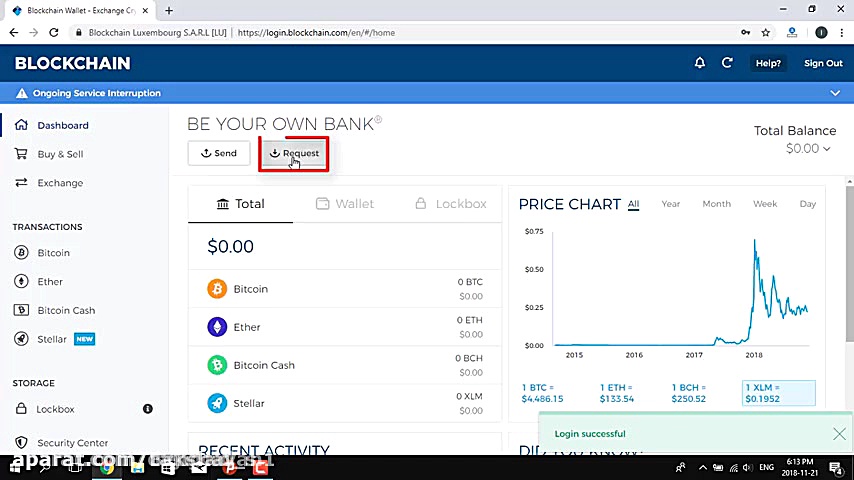Select All range on price chart
This screenshot has height=480, width=854.
click(x=633, y=204)
